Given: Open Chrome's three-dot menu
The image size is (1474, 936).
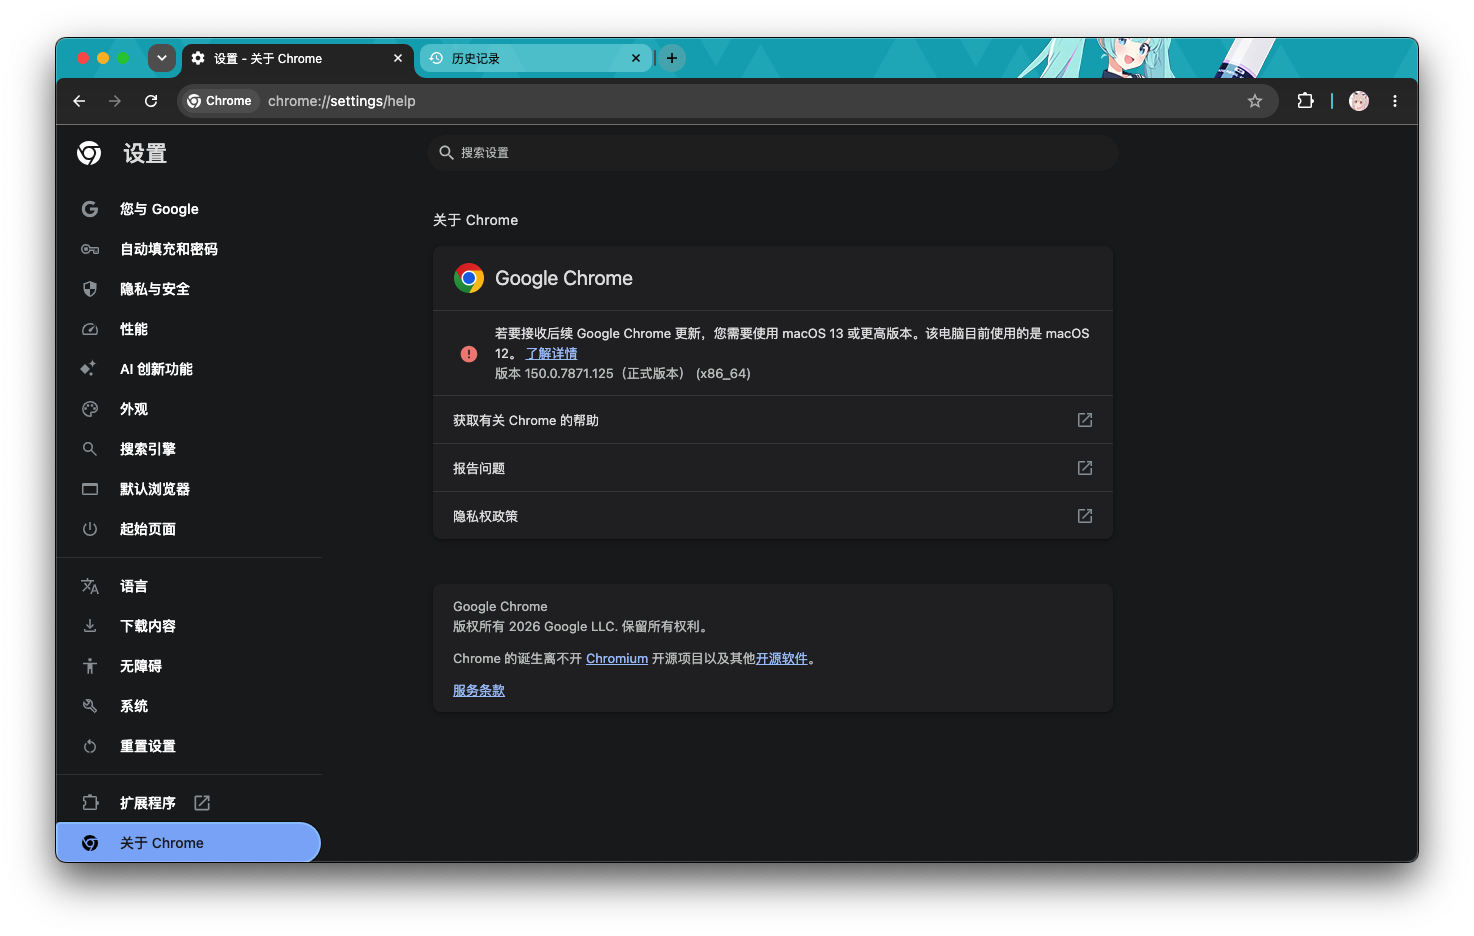Looking at the screenshot, I should (x=1395, y=101).
